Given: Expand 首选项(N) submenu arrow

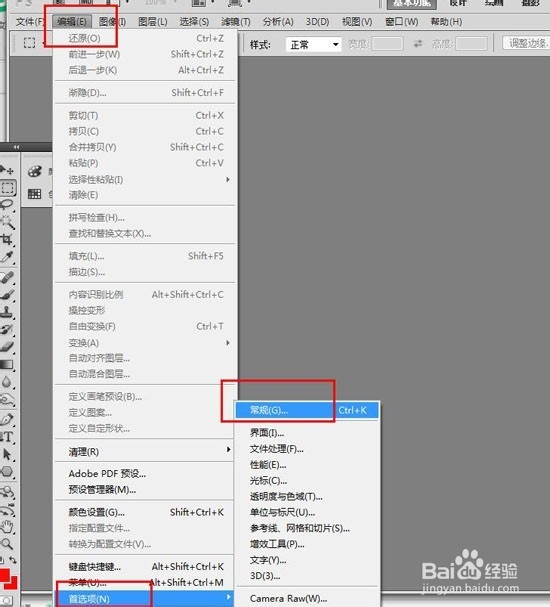Looking at the screenshot, I should [228, 597].
